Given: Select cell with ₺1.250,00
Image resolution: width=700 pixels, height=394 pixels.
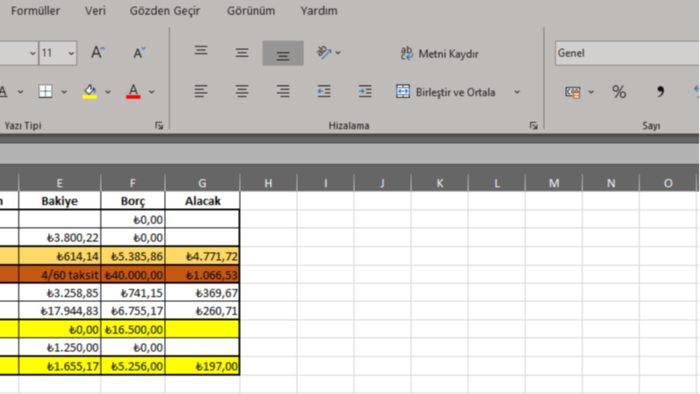Looking at the screenshot, I should [60, 347].
